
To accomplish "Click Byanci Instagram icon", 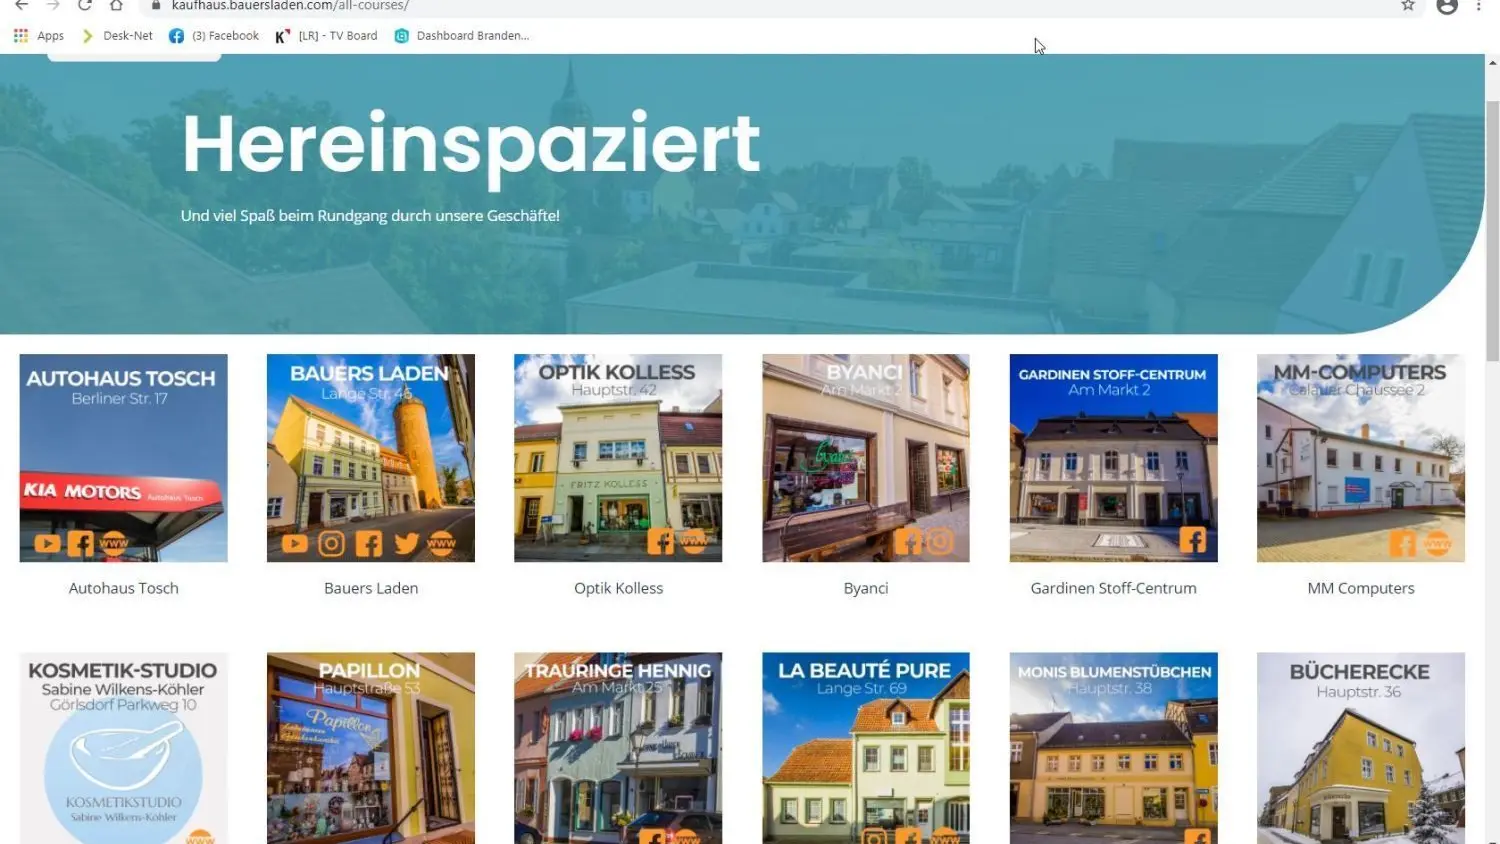I will point(940,541).
